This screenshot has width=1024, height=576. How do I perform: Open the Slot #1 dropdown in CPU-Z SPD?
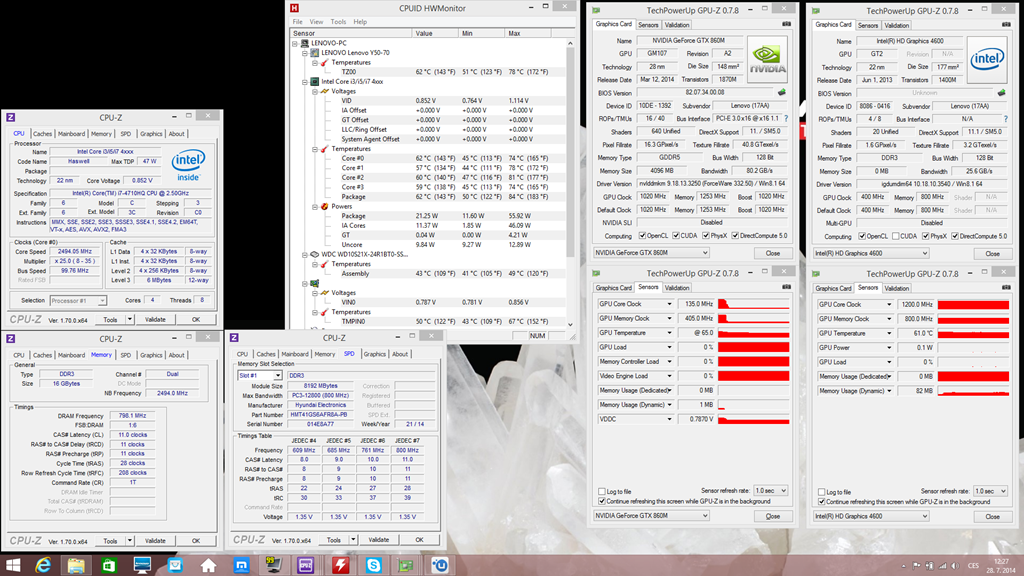tap(257, 375)
